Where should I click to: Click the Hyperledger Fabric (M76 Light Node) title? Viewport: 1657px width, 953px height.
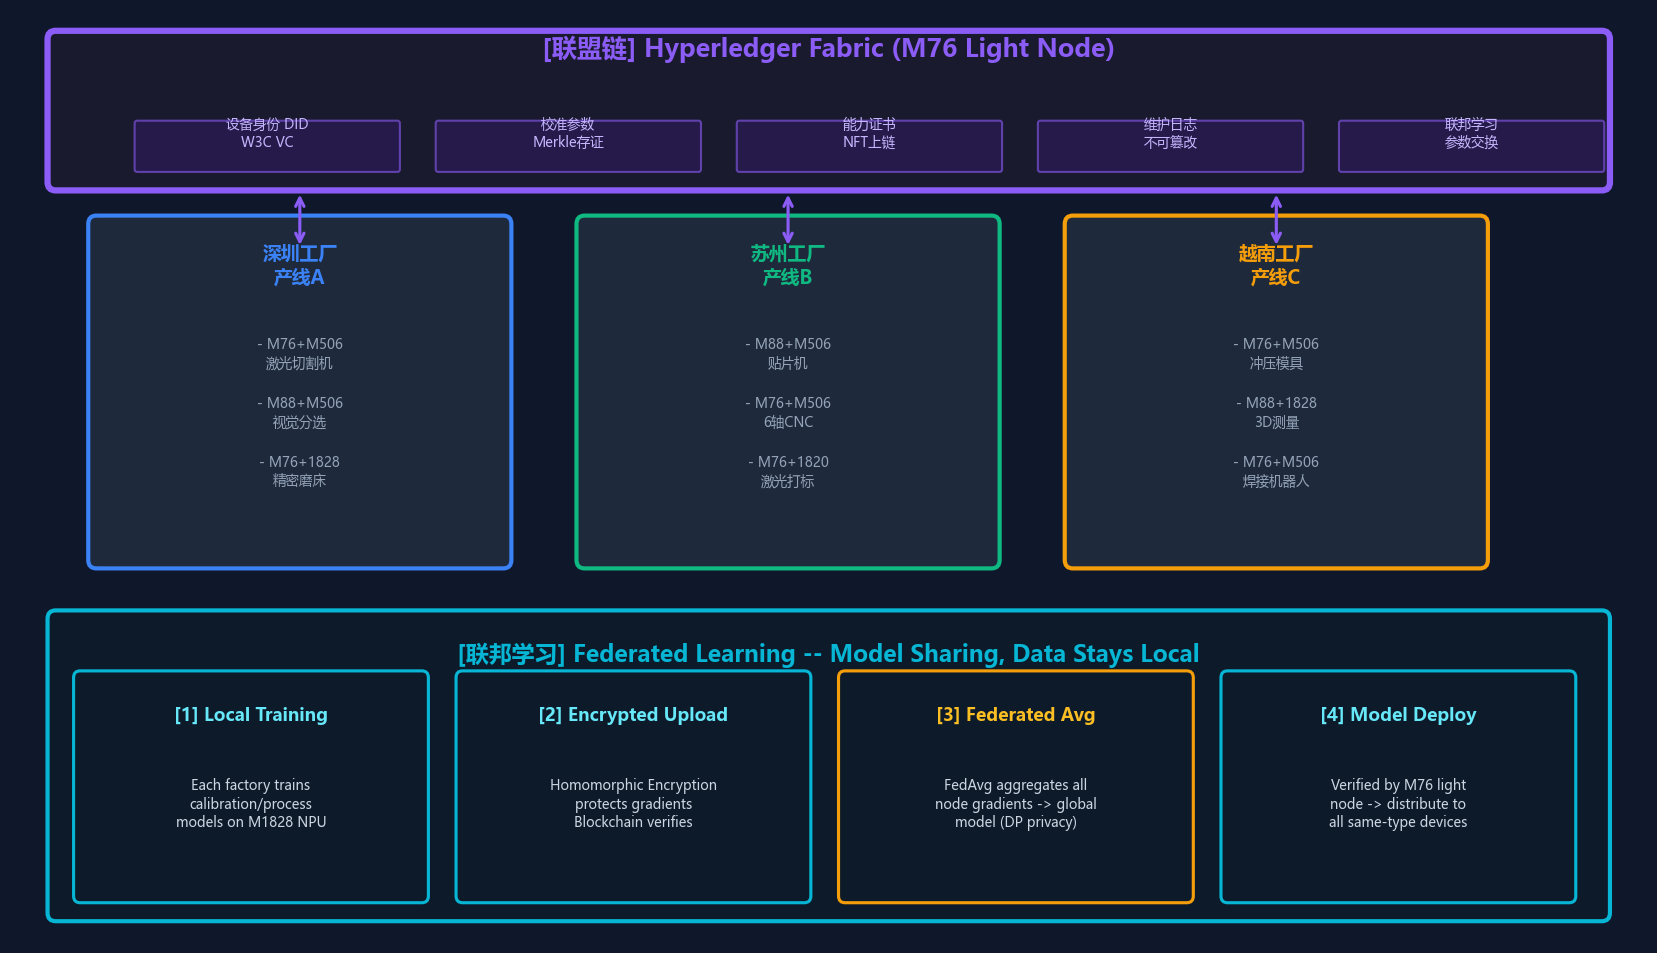[x=829, y=48]
